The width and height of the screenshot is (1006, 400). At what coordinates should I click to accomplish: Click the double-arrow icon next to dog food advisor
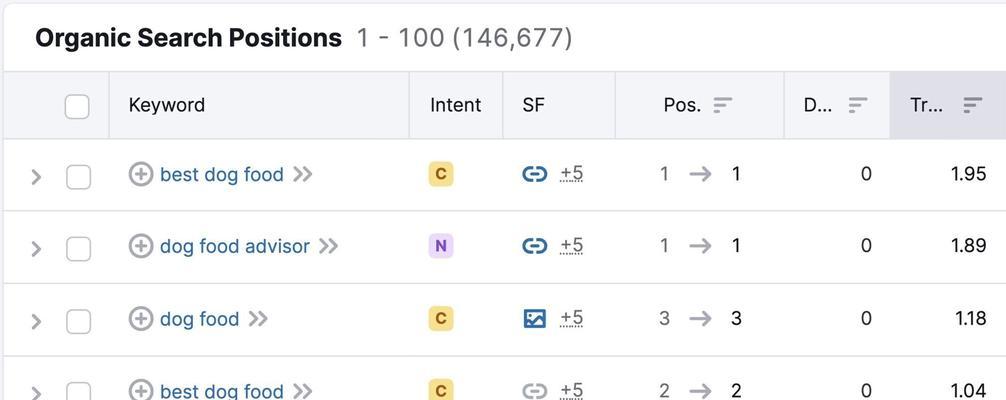tap(328, 246)
